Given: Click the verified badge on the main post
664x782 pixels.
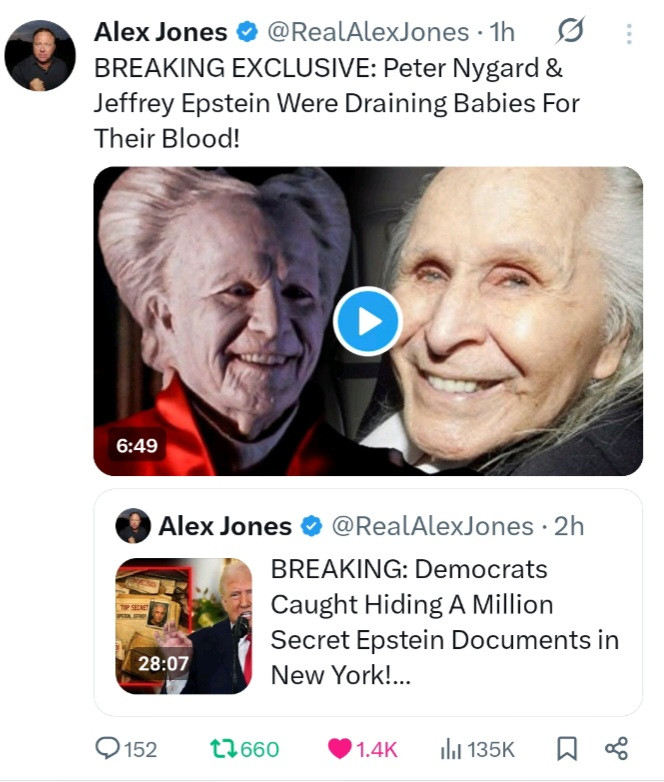Looking at the screenshot, I should pyautogui.click(x=246, y=33).
